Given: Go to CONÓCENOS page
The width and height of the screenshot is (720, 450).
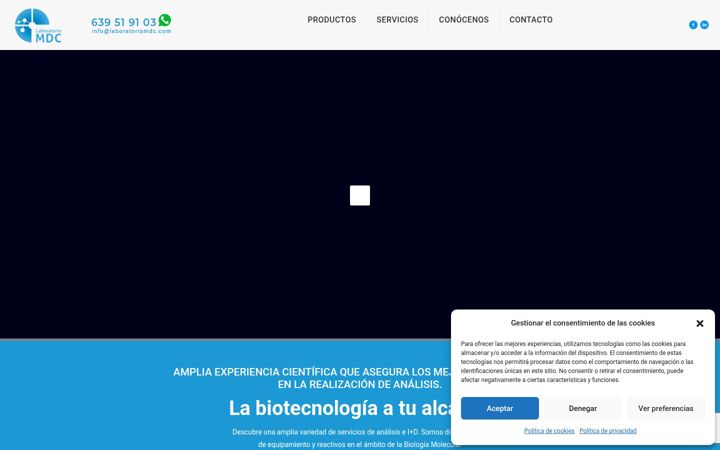Looking at the screenshot, I should click(x=463, y=20).
